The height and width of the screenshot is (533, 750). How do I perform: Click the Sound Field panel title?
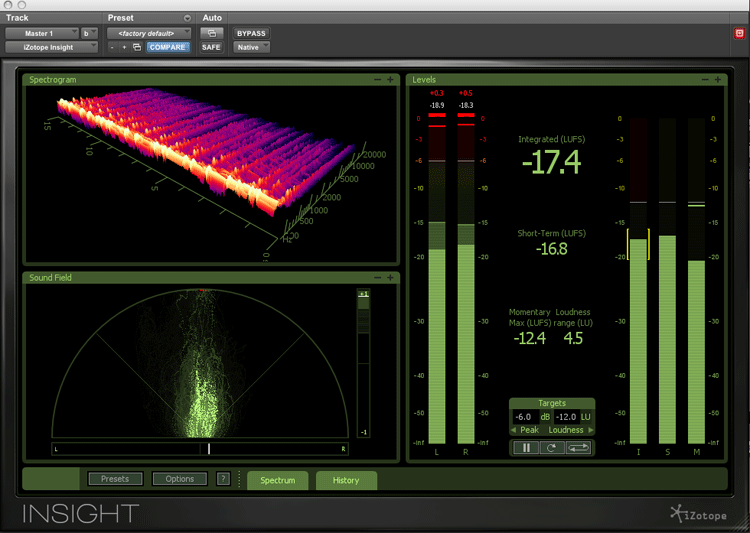click(x=50, y=278)
